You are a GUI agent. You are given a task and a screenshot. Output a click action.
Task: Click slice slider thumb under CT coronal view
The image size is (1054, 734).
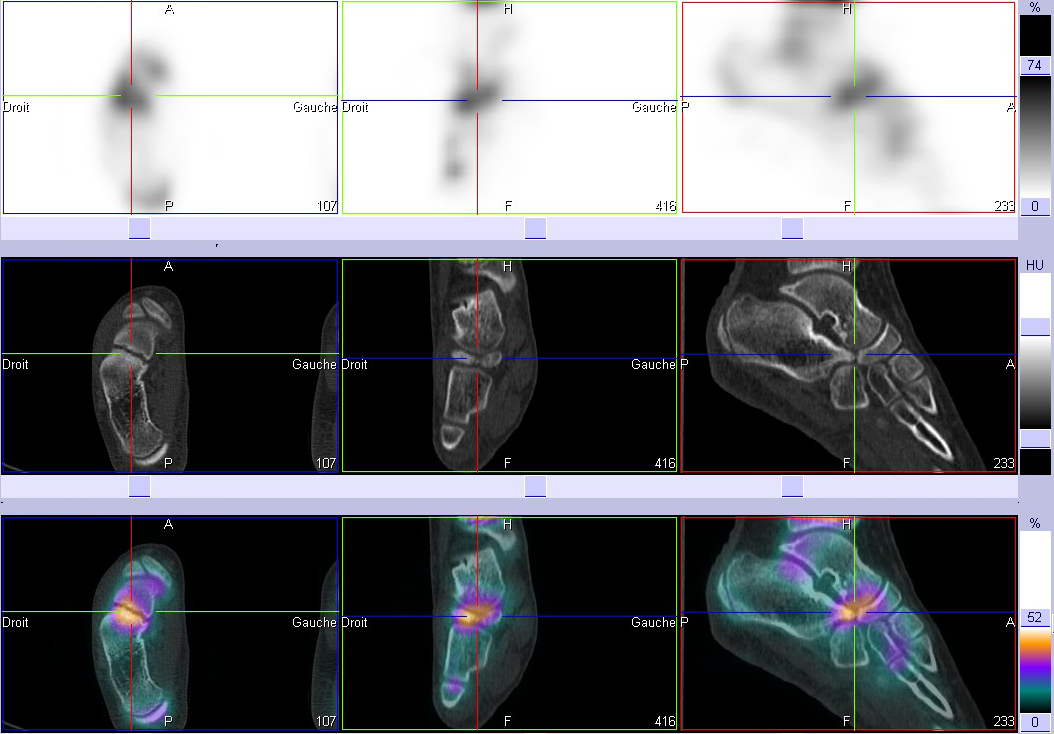[x=535, y=487]
